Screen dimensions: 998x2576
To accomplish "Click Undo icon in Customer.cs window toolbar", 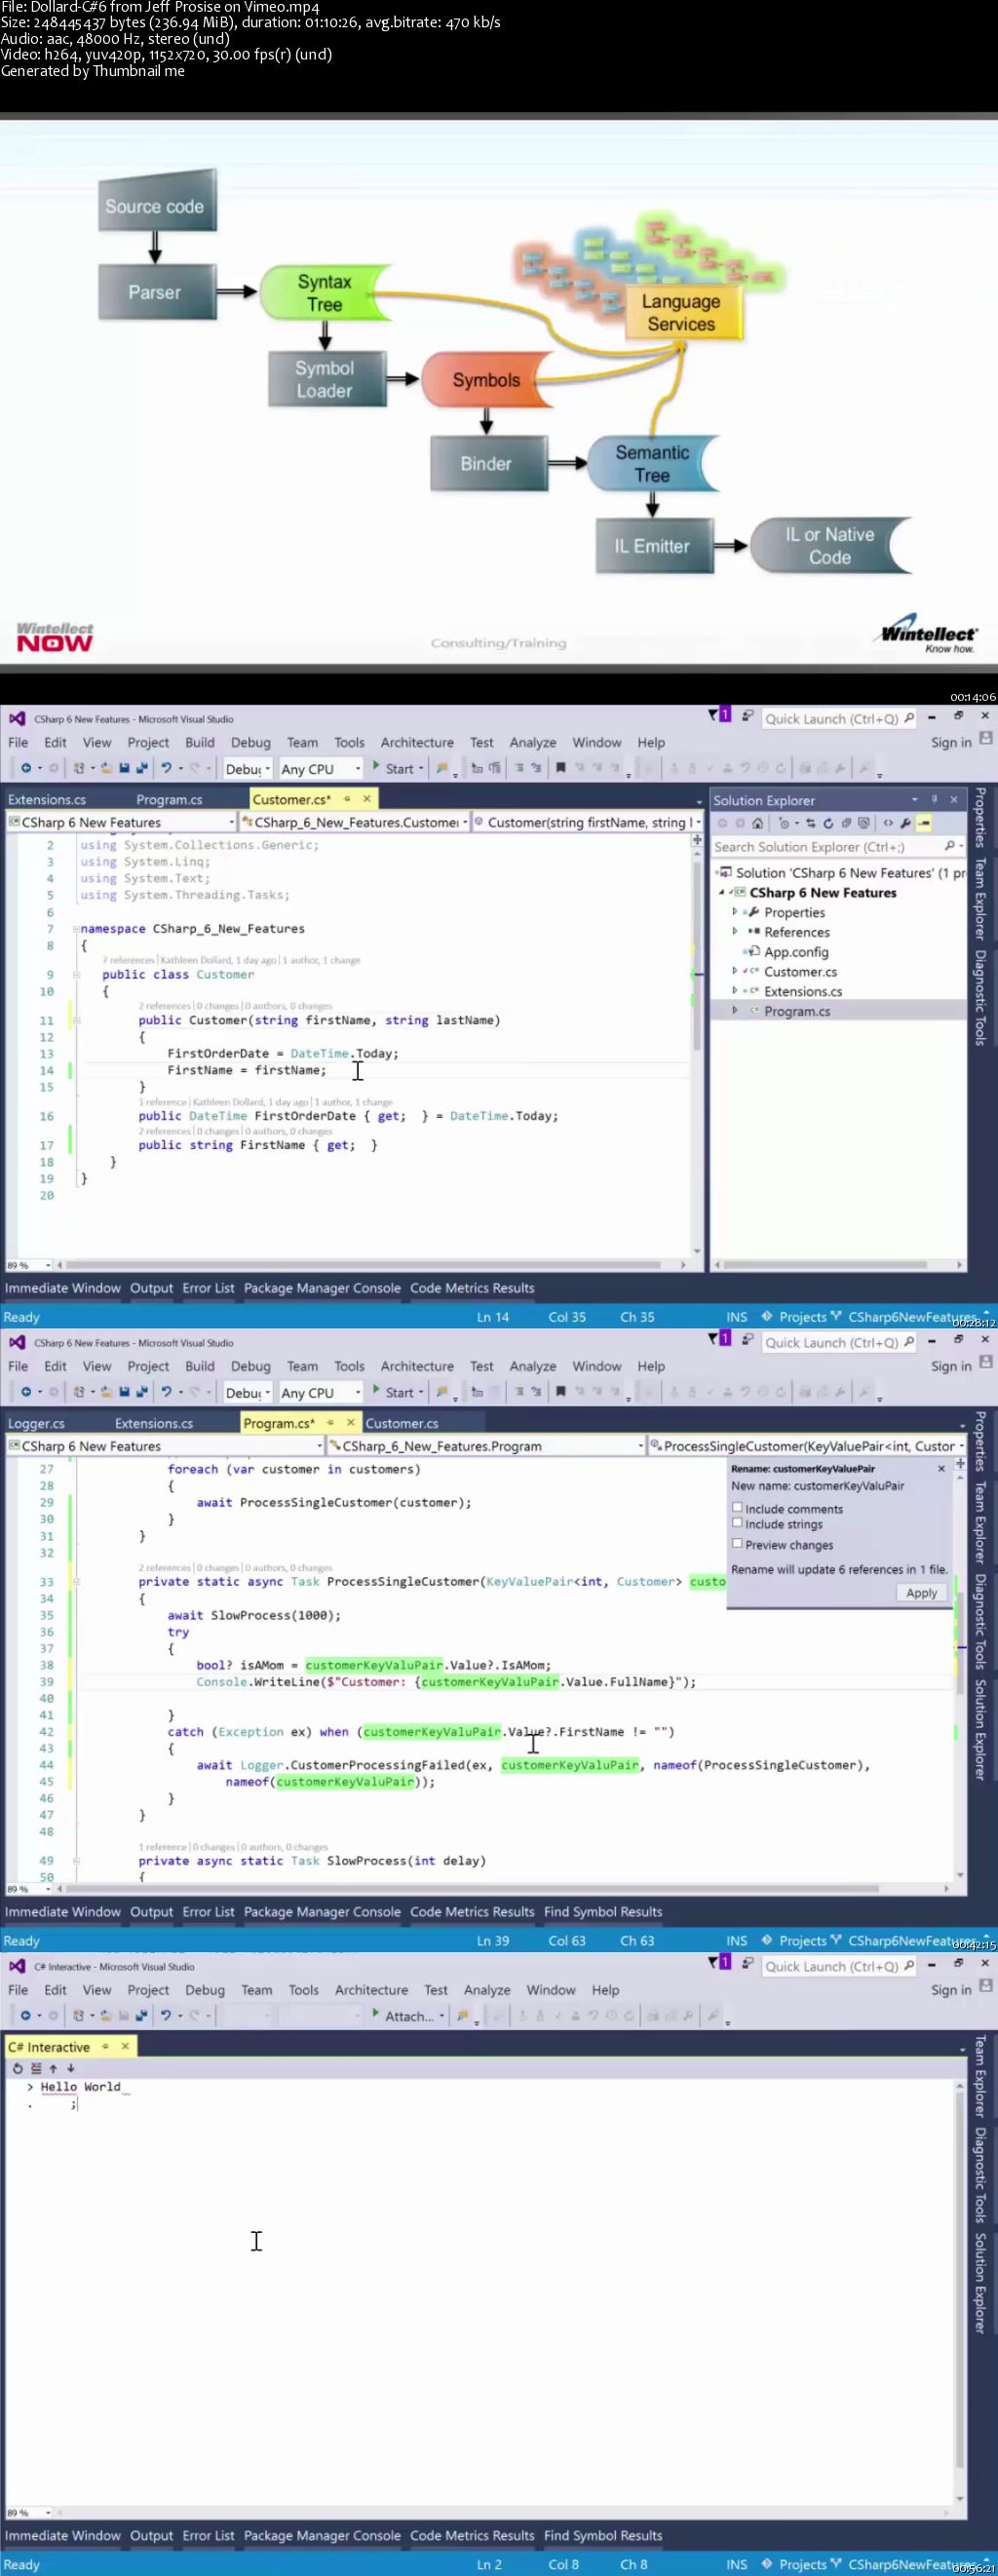I will pyautogui.click(x=167, y=768).
